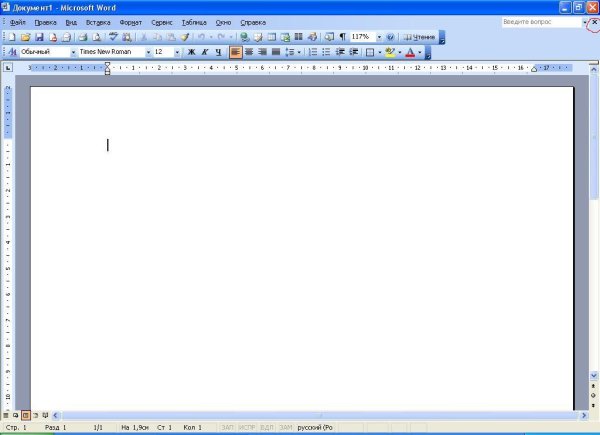Click the Columns icon
Screen dimensions: 600x435
[298, 37]
